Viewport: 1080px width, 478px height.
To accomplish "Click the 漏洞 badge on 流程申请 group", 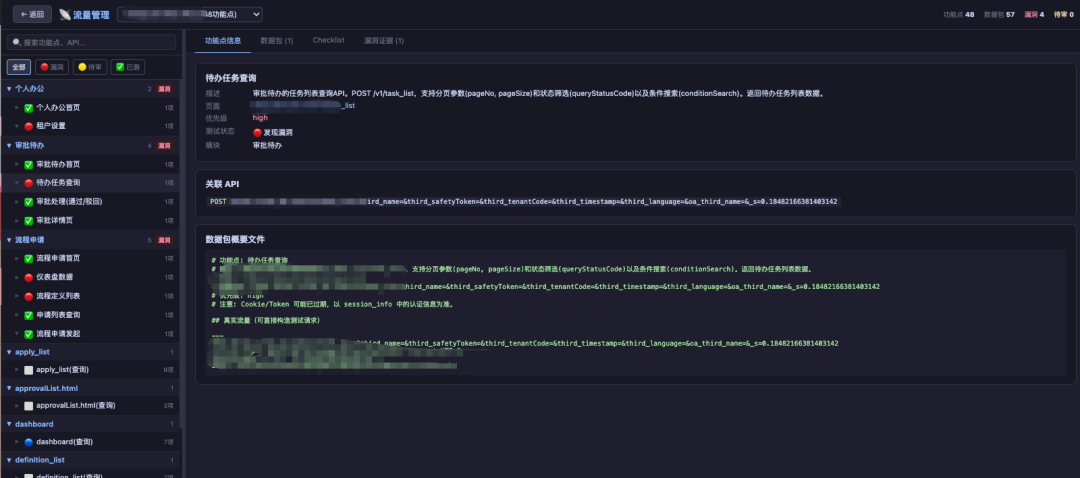I will [164, 240].
